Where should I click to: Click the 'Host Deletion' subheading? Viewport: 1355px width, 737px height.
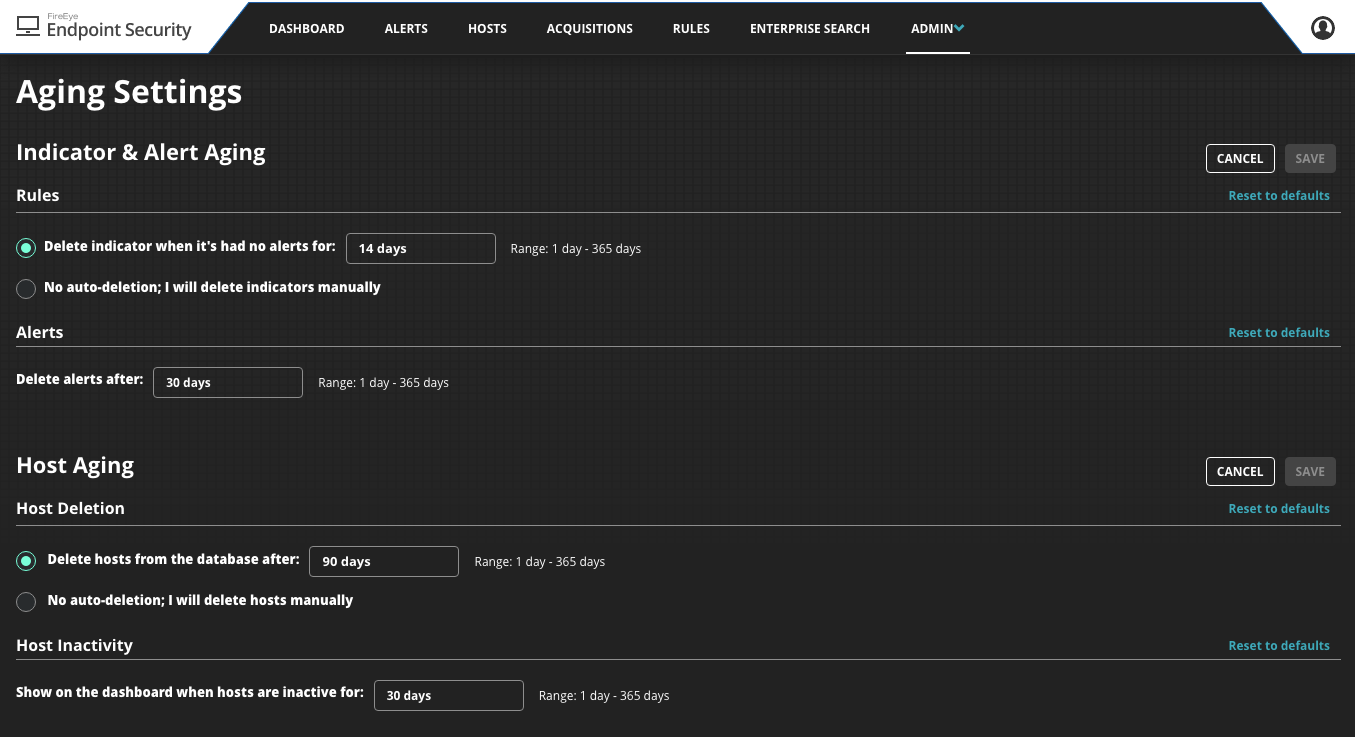70,508
